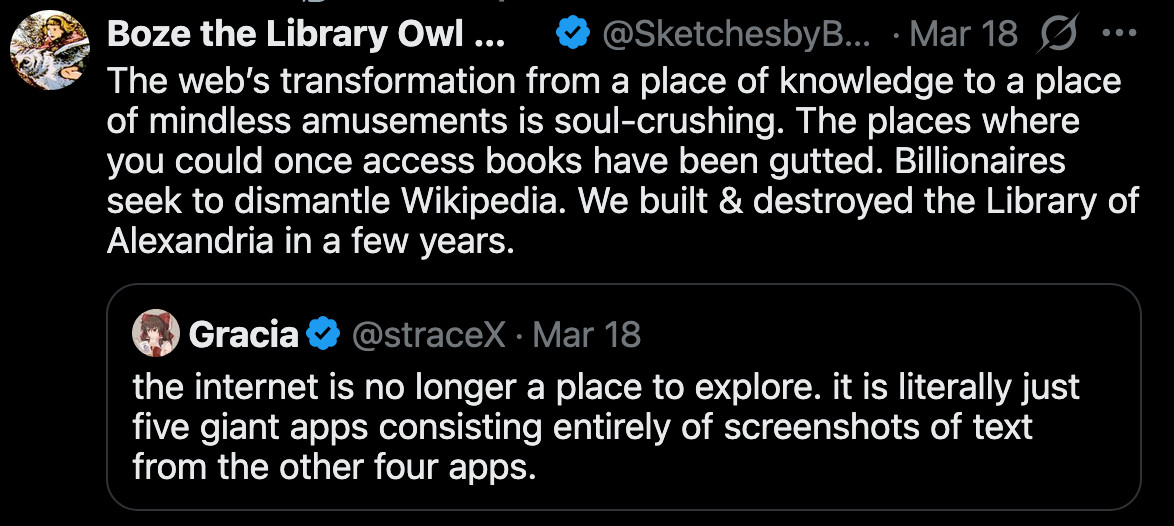Open the three-dot more options menu

(1120, 33)
